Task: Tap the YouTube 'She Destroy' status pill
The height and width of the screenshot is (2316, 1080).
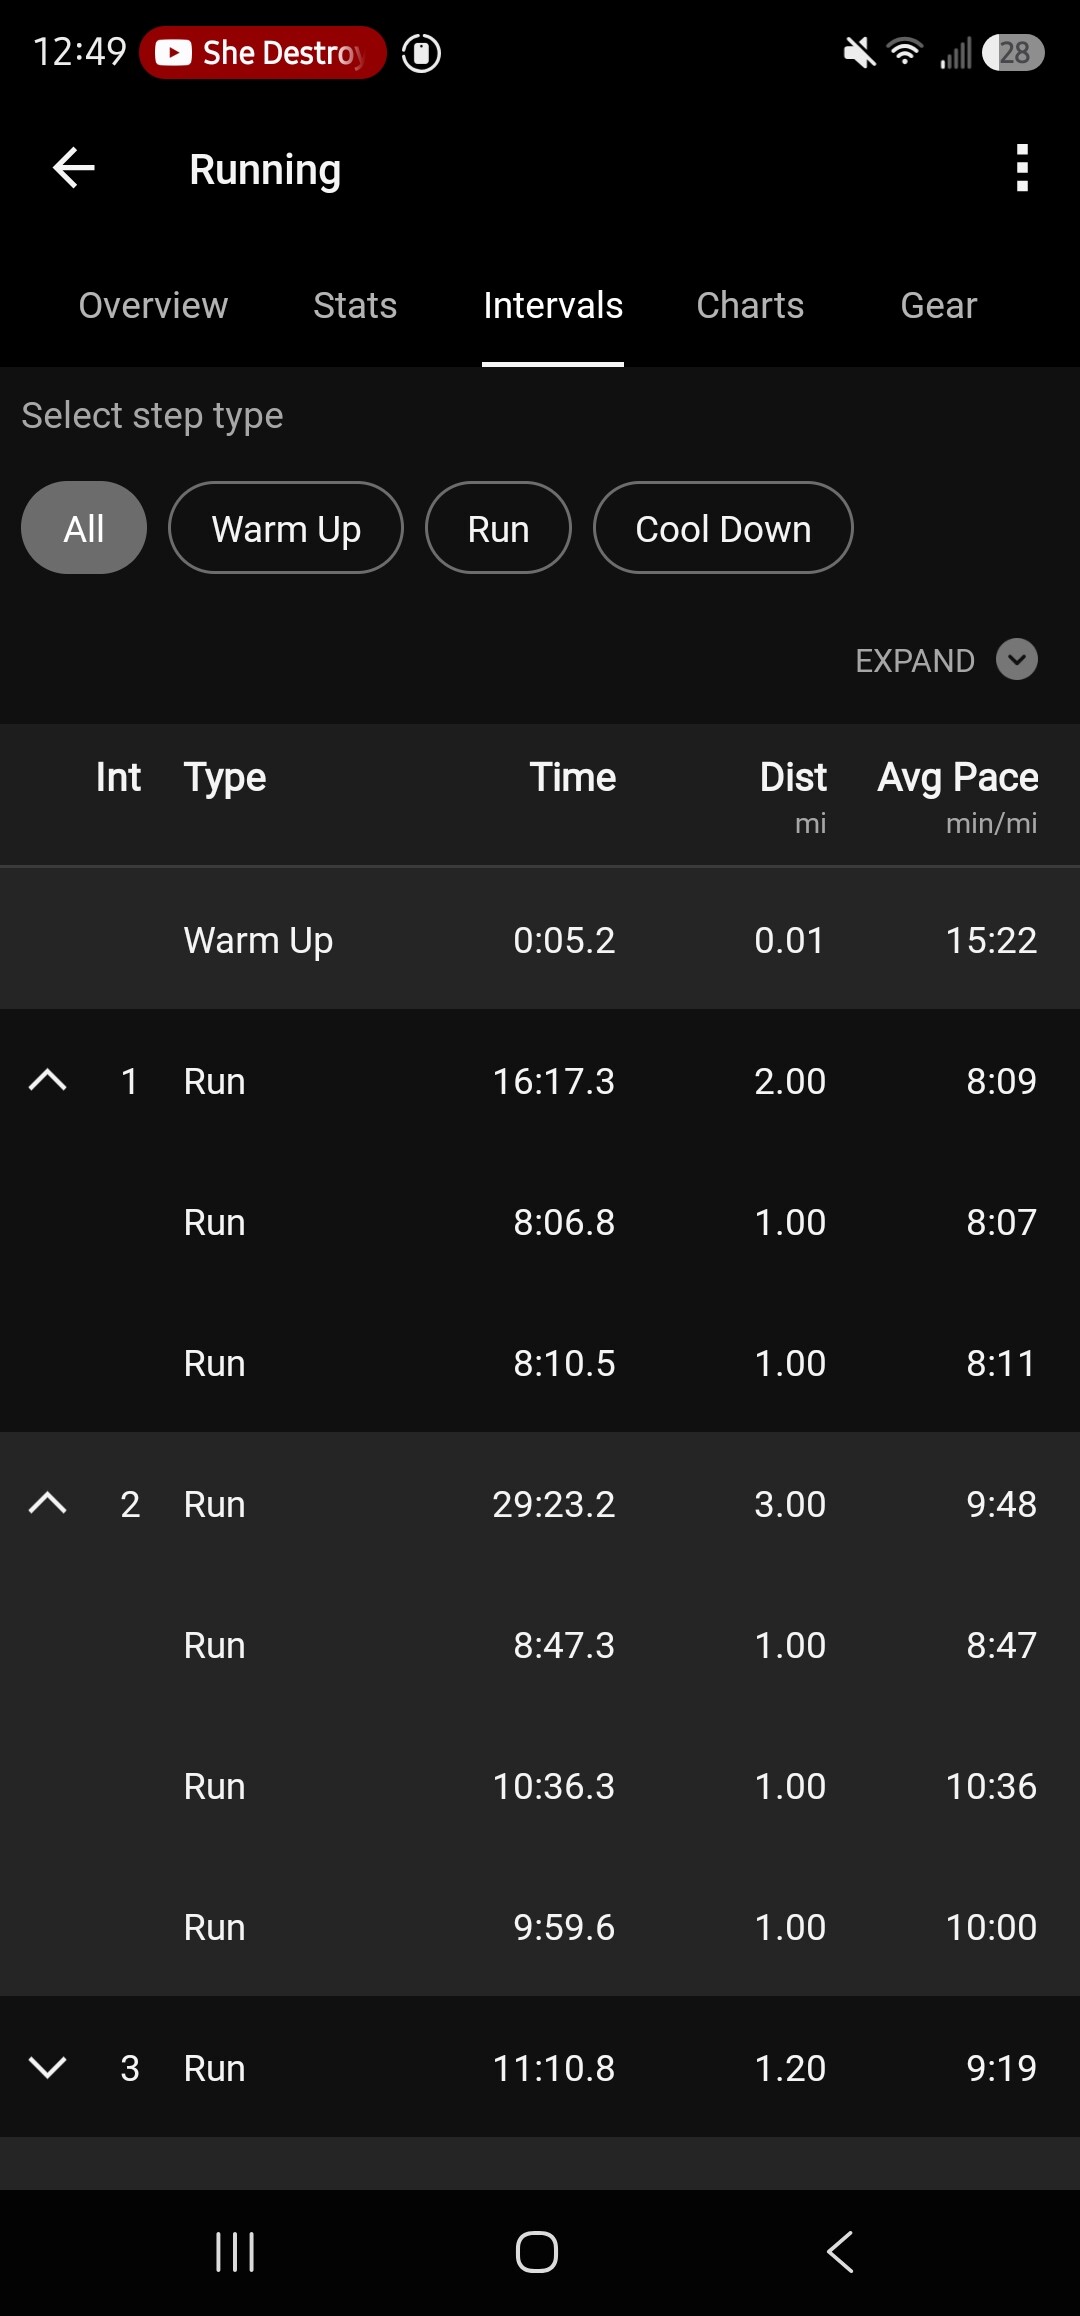Action: pos(263,53)
